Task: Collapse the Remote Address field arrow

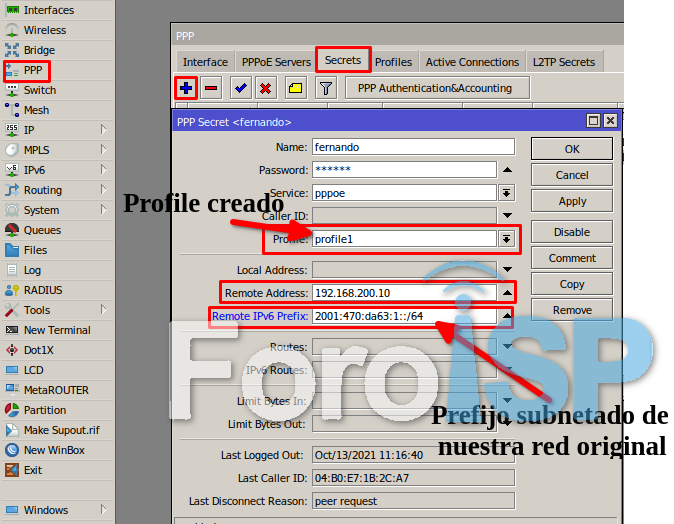Action: pyautogui.click(x=507, y=293)
